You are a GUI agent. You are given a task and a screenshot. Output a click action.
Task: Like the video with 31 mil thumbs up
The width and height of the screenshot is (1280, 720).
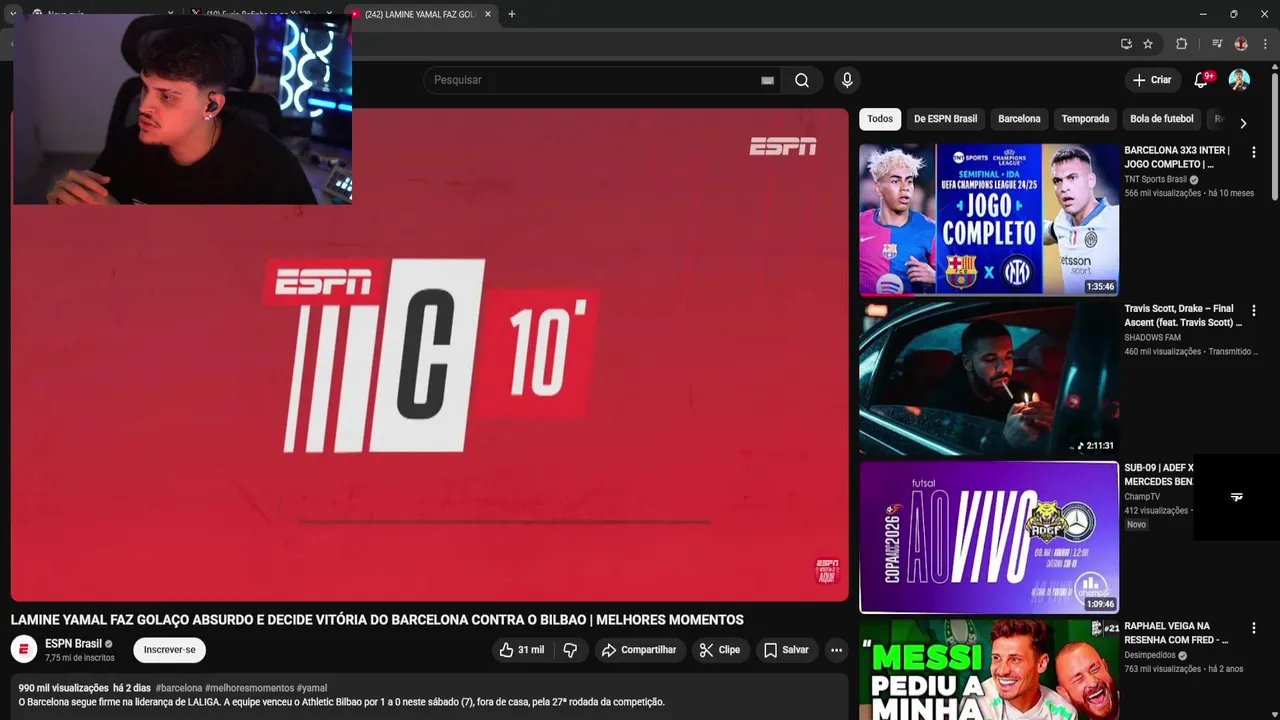[x=522, y=650]
